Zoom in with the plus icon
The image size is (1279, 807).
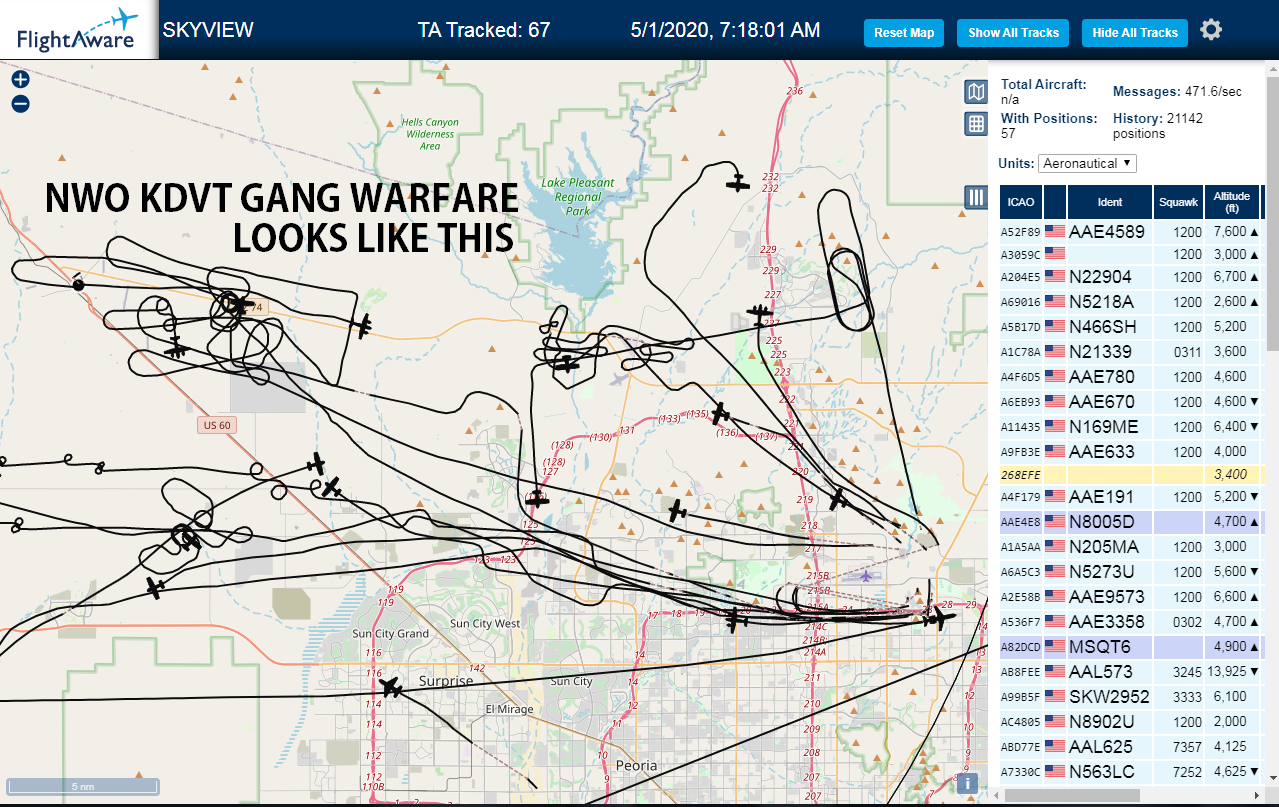click(20, 80)
